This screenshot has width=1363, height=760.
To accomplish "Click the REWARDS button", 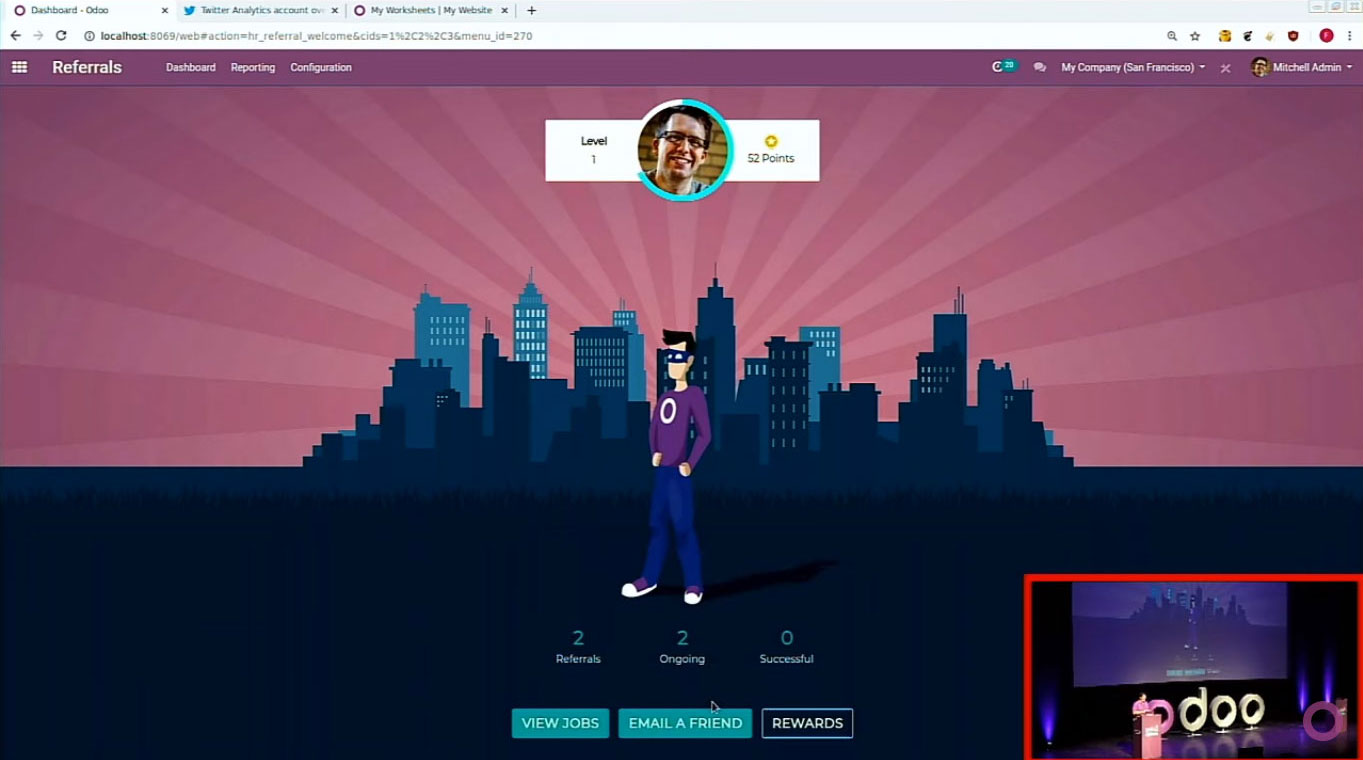I will (807, 723).
